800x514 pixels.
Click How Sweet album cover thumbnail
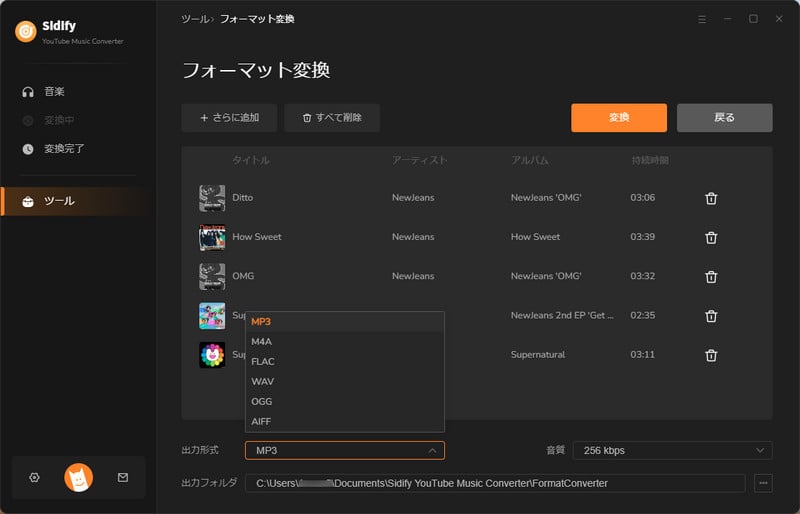[212, 237]
